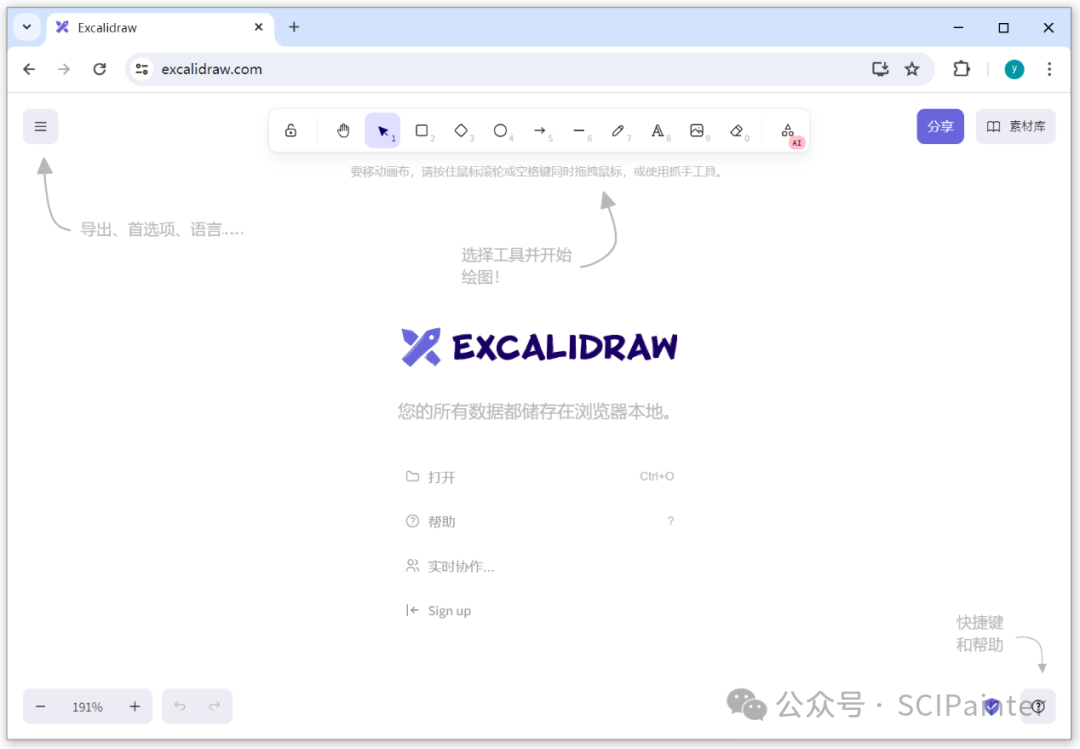The width and height of the screenshot is (1080, 749).
Task: Reset zoom by clicking 191%
Action: coord(87,707)
